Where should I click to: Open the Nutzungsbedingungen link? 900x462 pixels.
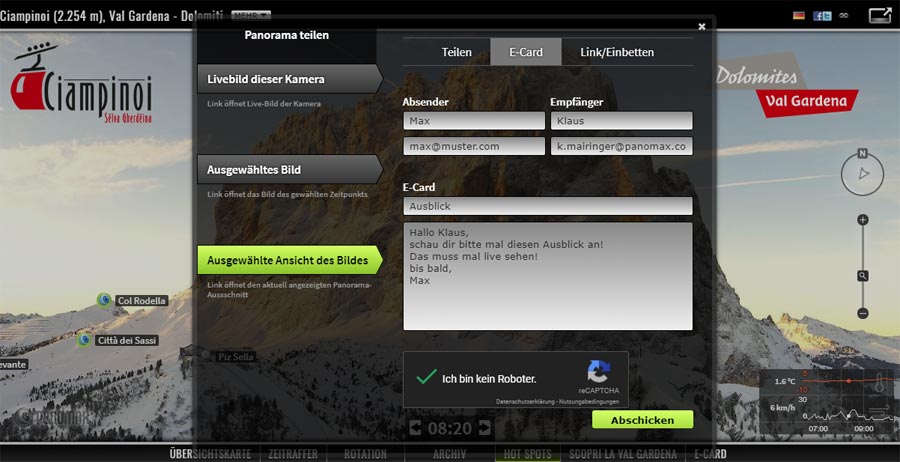tap(587, 402)
